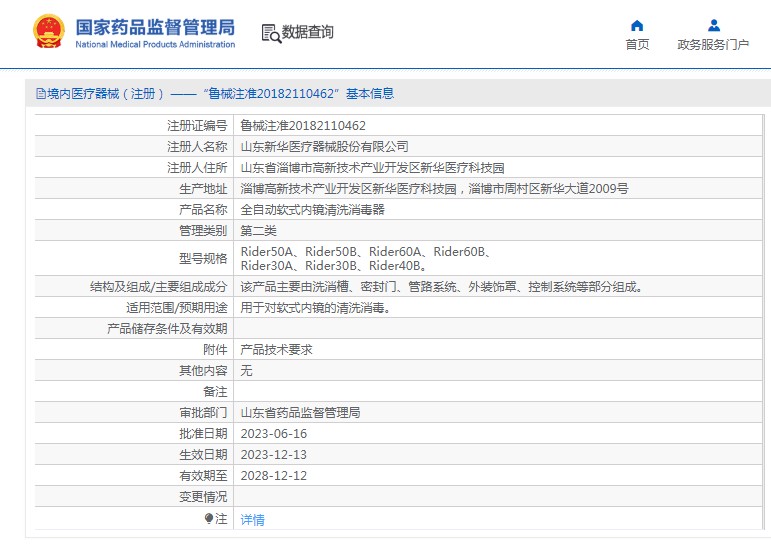Select 山东省药品监督管理局 approval department
Screen dimensions: 771x550
(300, 413)
